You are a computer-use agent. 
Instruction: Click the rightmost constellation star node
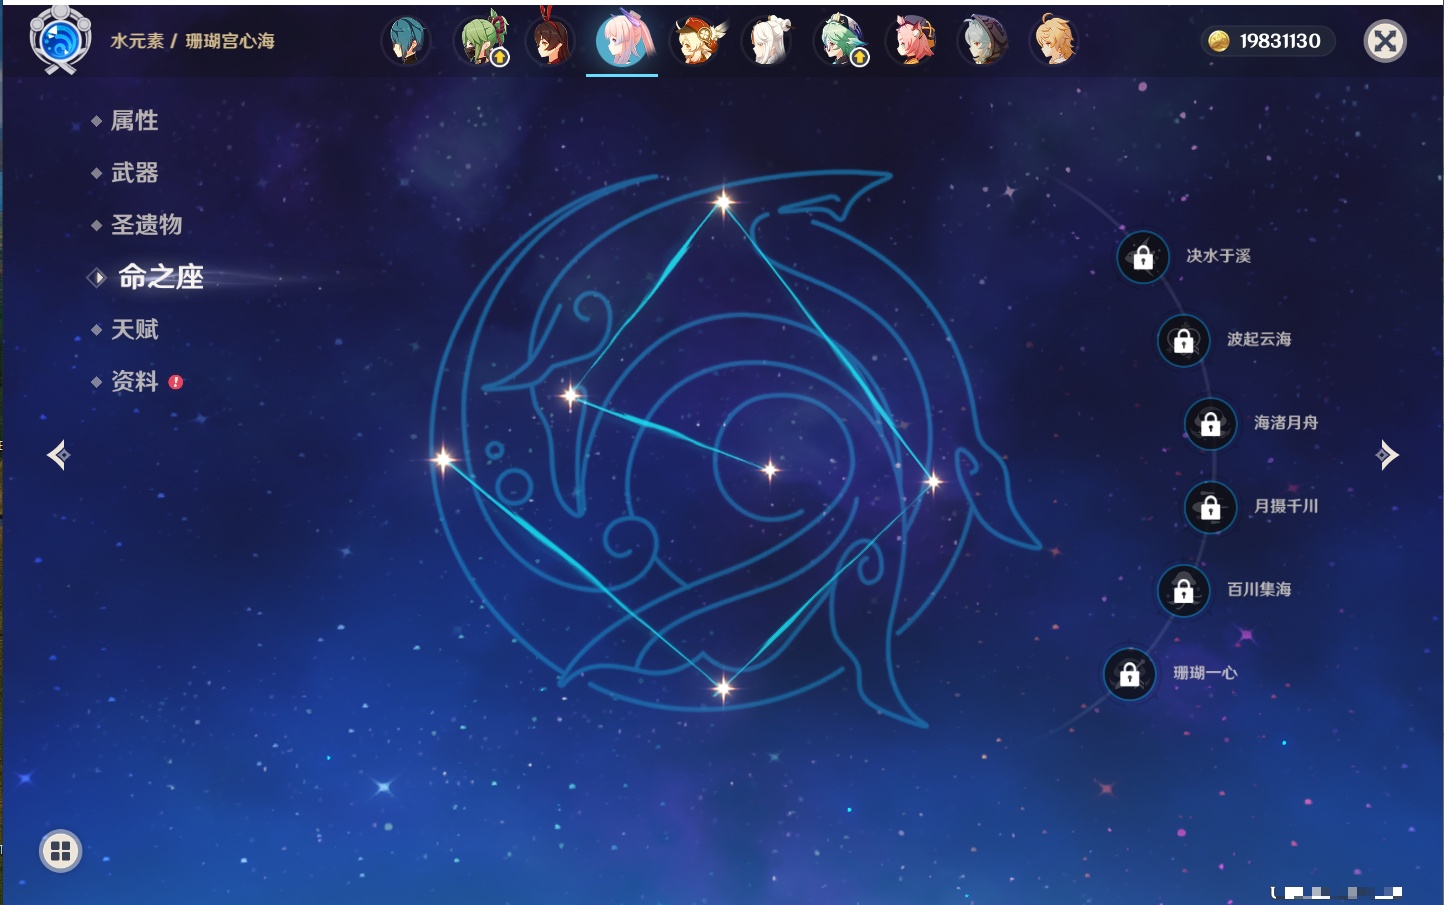[x=933, y=482]
